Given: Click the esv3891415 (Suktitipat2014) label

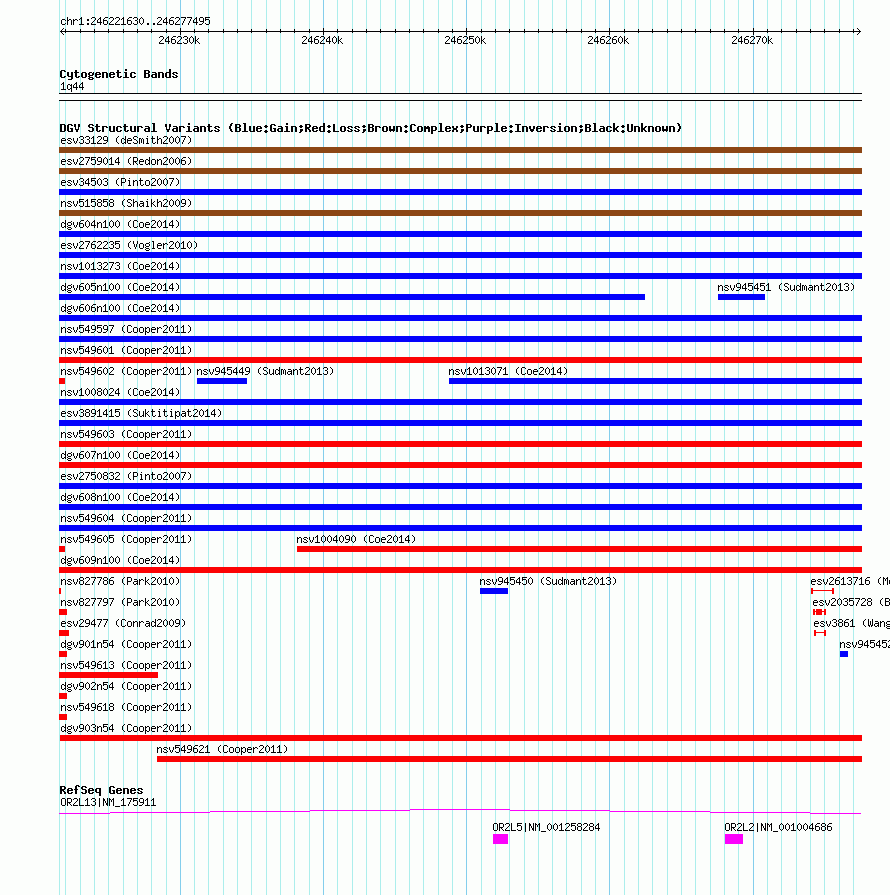Looking at the screenshot, I should (x=141, y=413).
